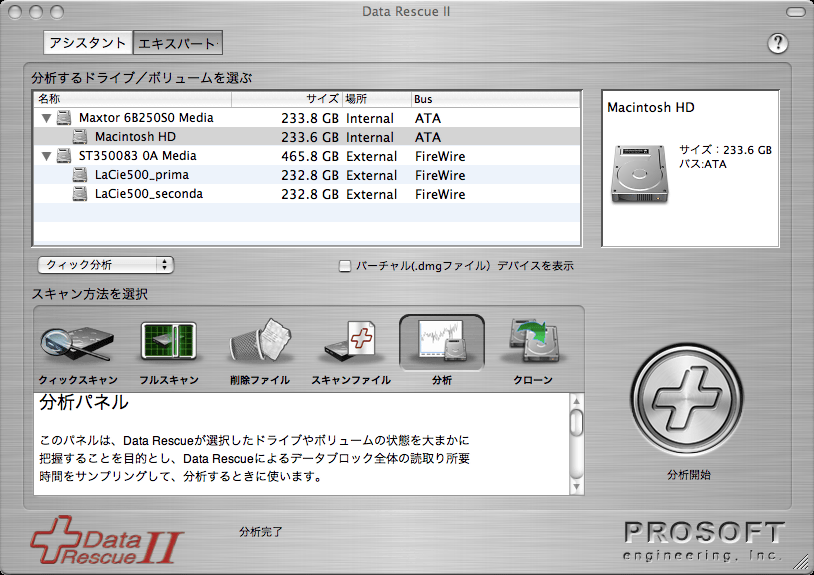Select the ST350083 0A Media row

click(307, 156)
